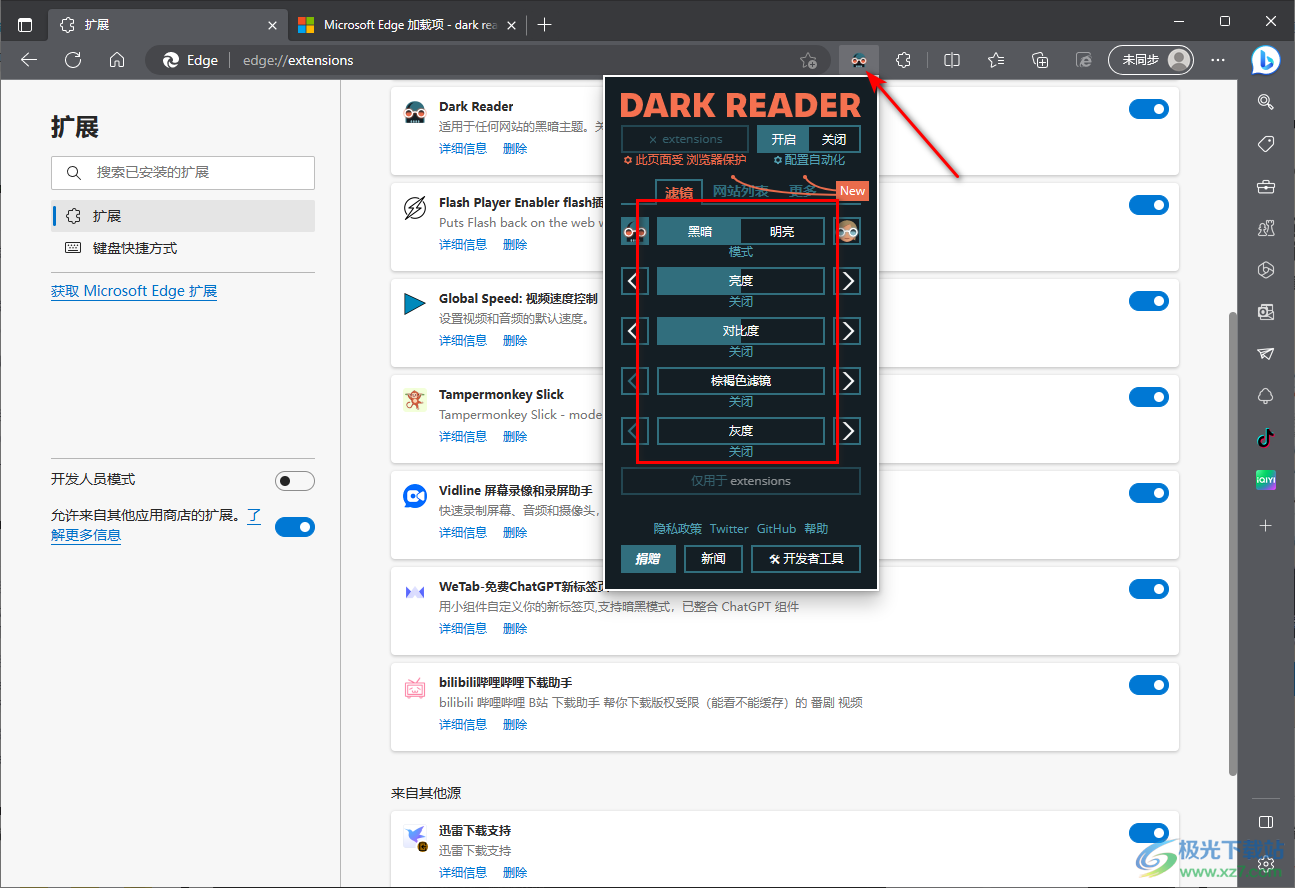1295x888 pixels.
Task: Open split screen from the toolbar
Action: [952, 60]
